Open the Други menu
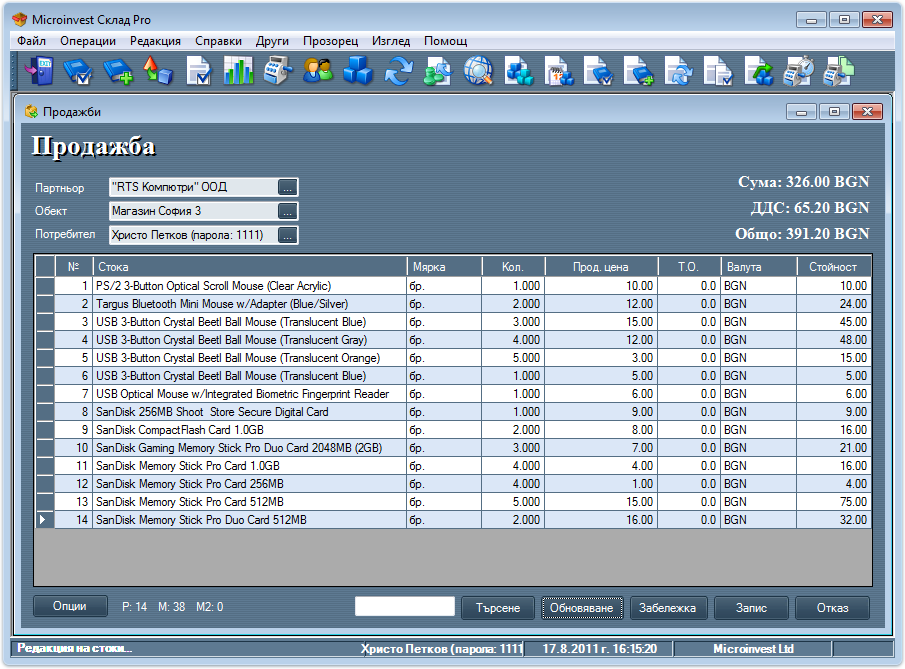This screenshot has height=669, width=905. 272,41
